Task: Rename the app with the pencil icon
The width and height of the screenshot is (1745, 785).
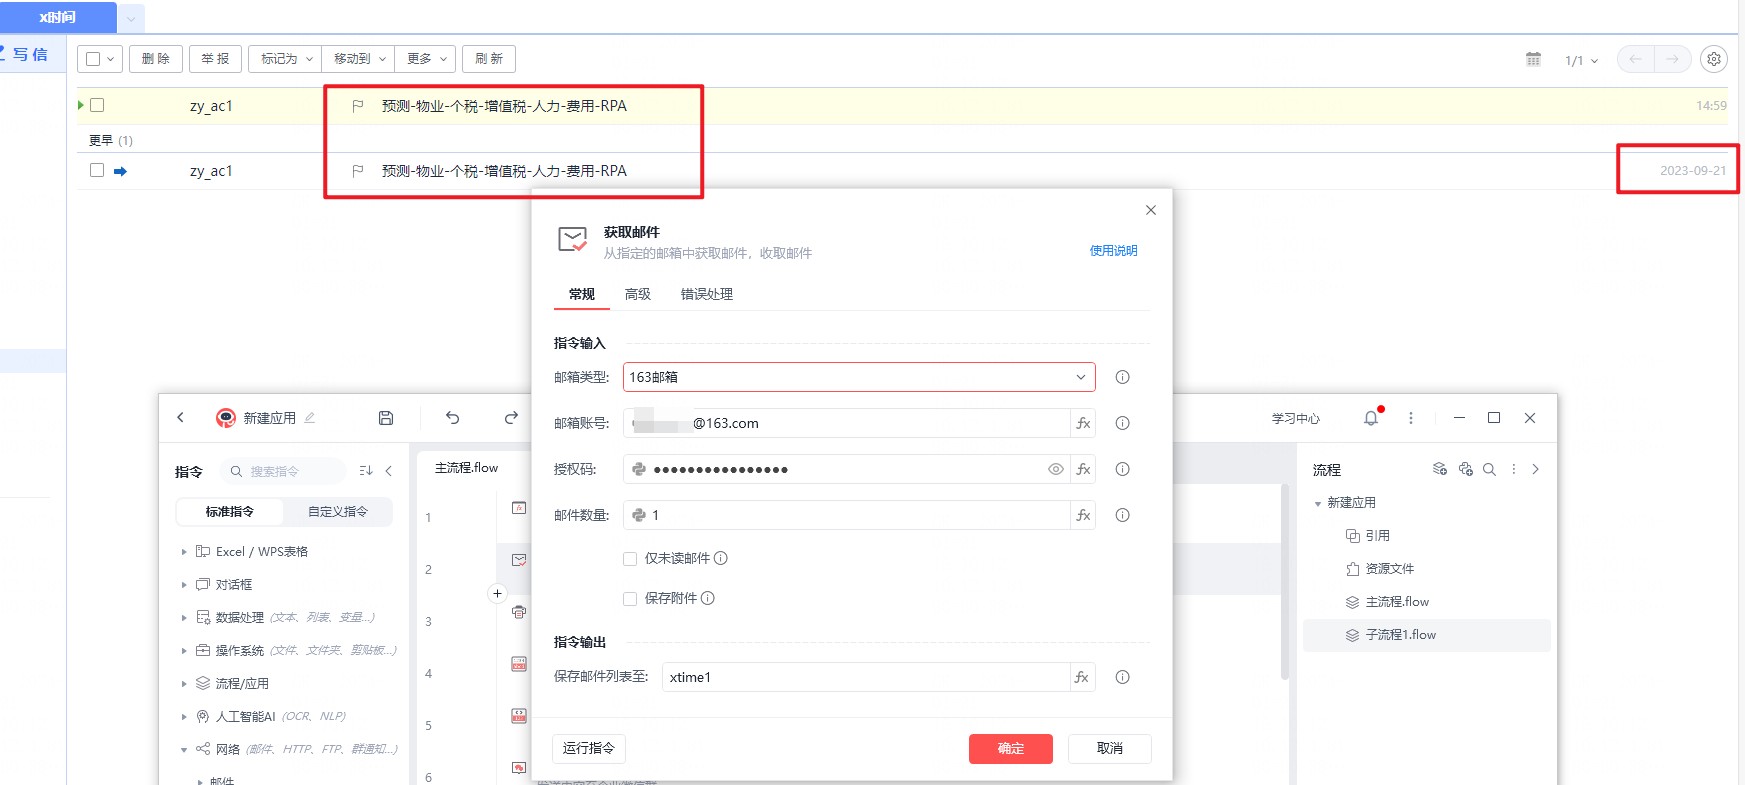Action: (x=310, y=418)
